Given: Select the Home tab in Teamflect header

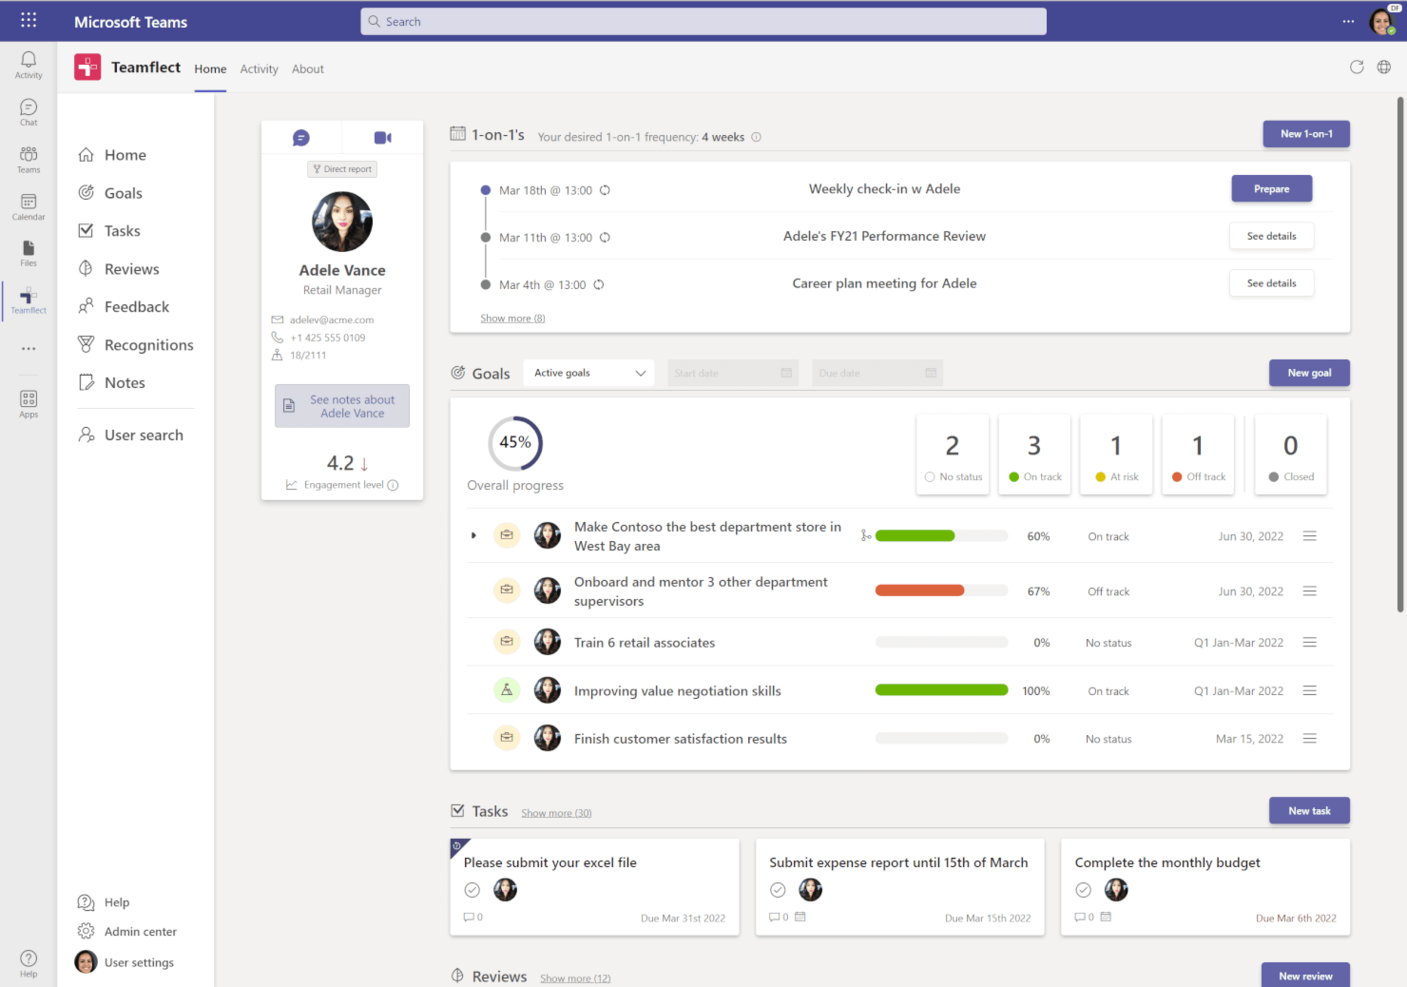Looking at the screenshot, I should (210, 69).
